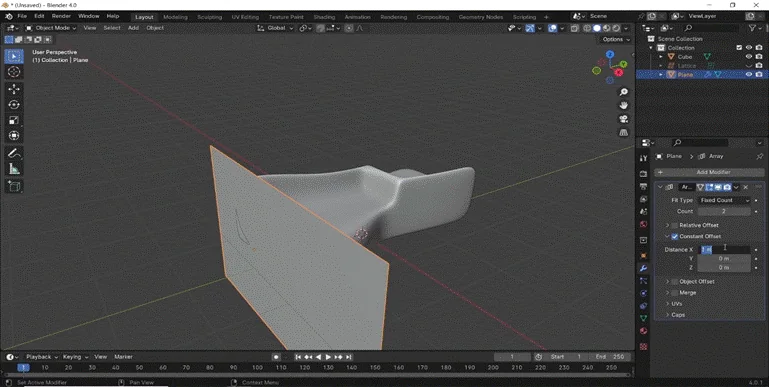Screen dimensions: 769x387
Task: Open the Render menu
Action: (x=61, y=16)
